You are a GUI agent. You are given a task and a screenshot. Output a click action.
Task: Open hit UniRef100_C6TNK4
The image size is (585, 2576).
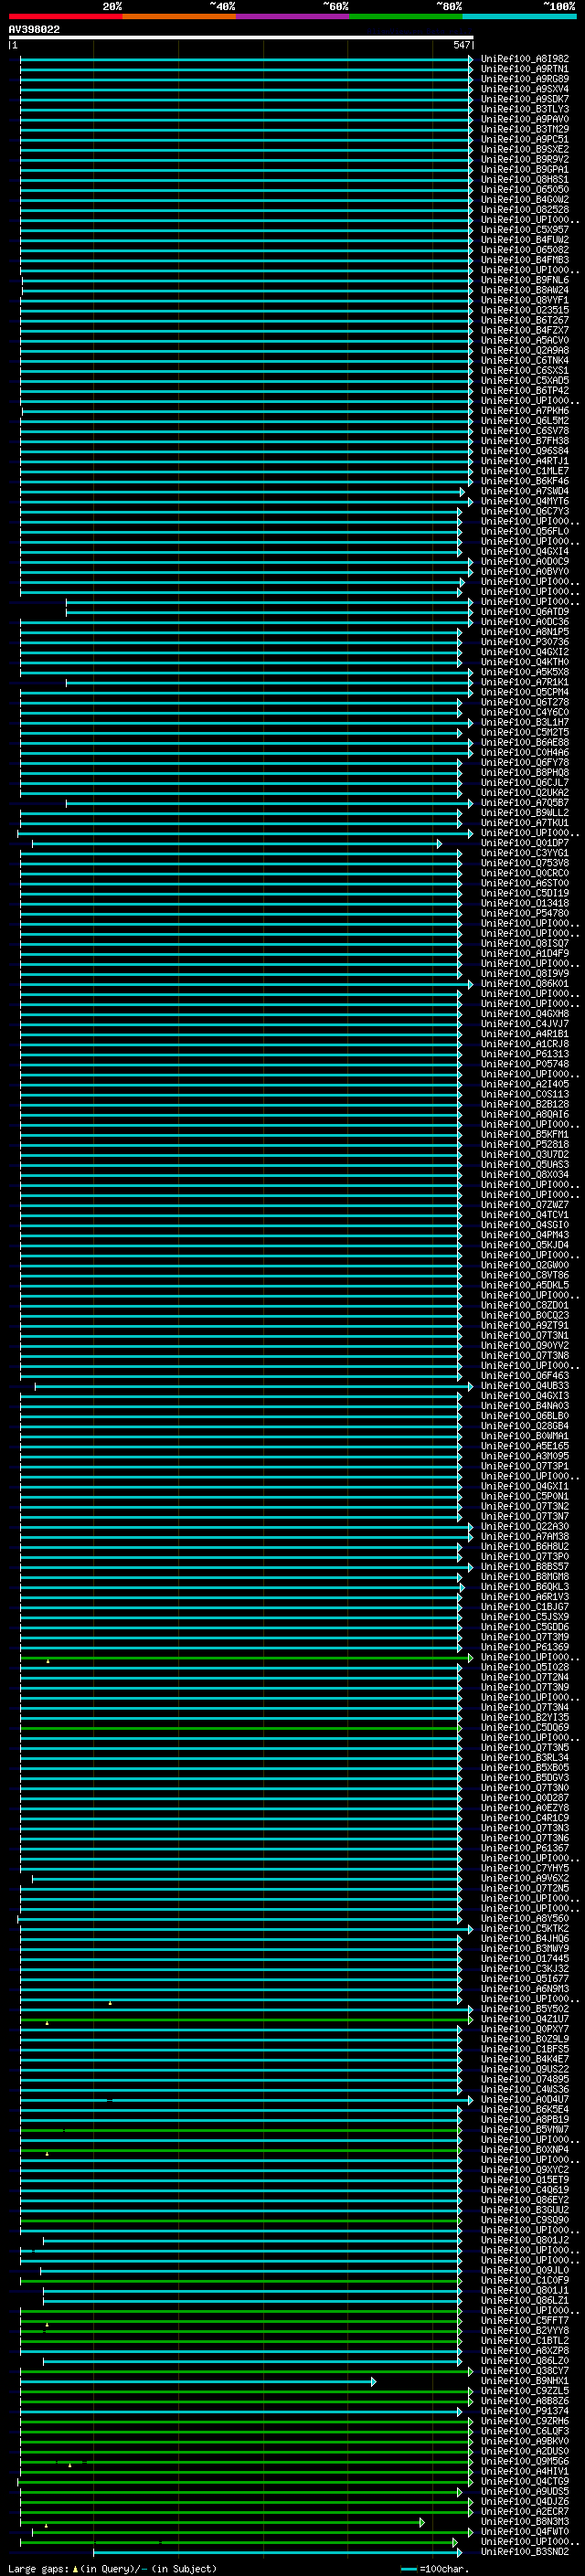point(525,360)
